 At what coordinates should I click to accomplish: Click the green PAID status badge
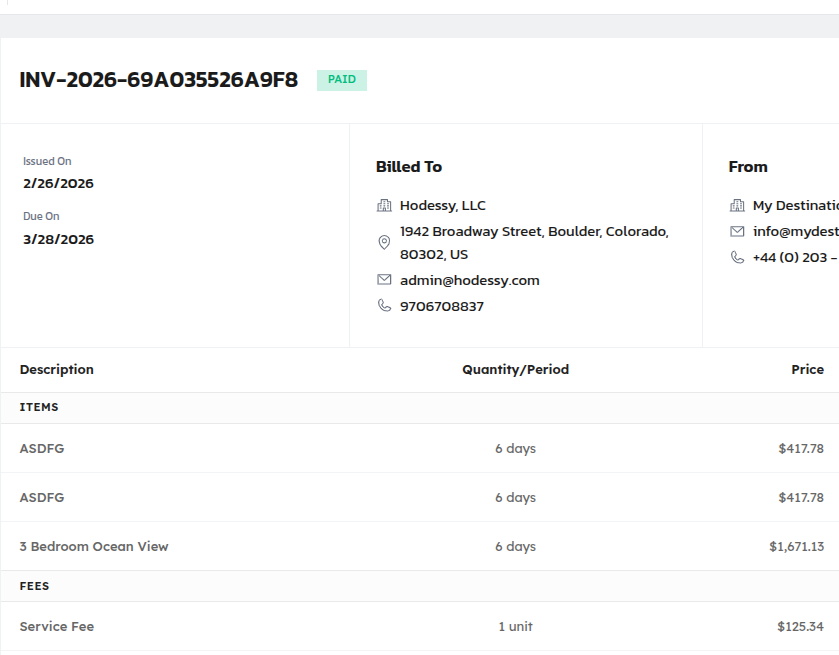pos(342,80)
